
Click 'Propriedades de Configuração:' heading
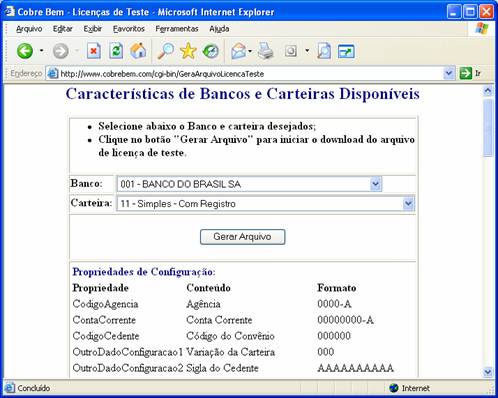tap(144, 272)
